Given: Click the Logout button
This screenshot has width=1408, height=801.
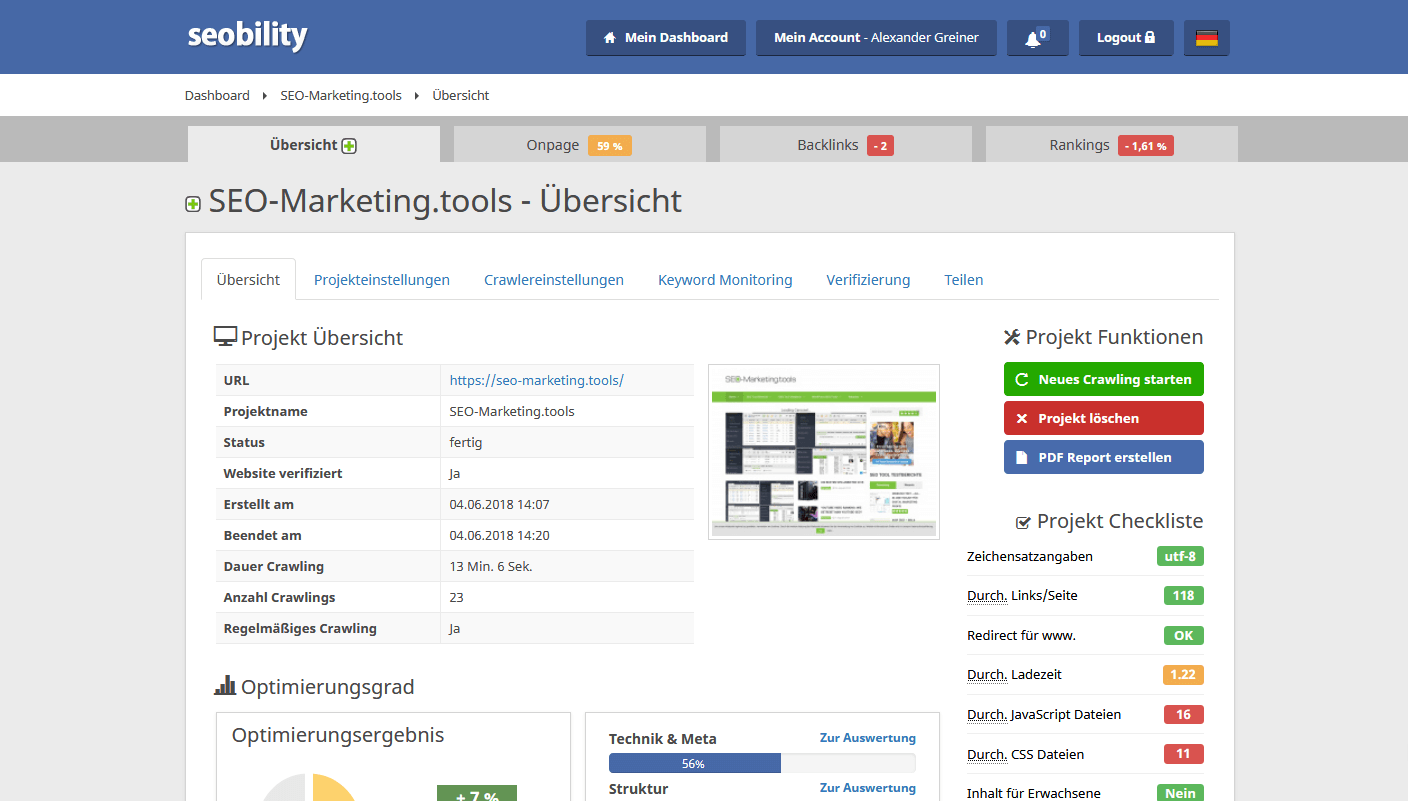Looking at the screenshot, I should click(1126, 37).
